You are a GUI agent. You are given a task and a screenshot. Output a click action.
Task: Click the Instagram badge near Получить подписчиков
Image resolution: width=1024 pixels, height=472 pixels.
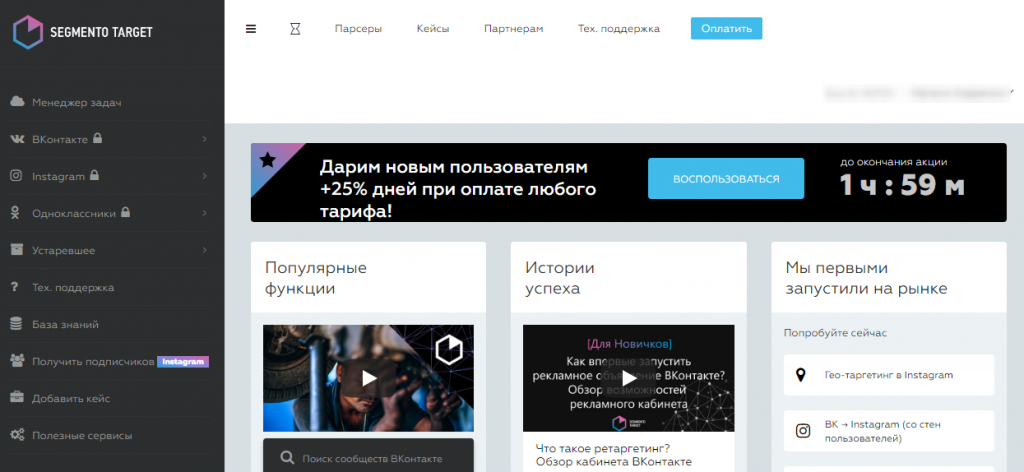[183, 362]
